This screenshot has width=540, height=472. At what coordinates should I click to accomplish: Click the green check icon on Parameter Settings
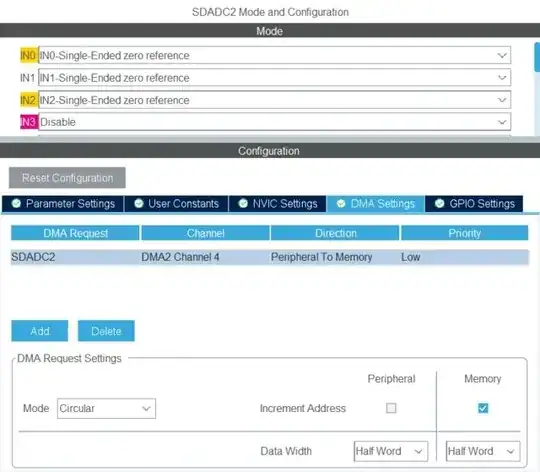(x=16, y=203)
